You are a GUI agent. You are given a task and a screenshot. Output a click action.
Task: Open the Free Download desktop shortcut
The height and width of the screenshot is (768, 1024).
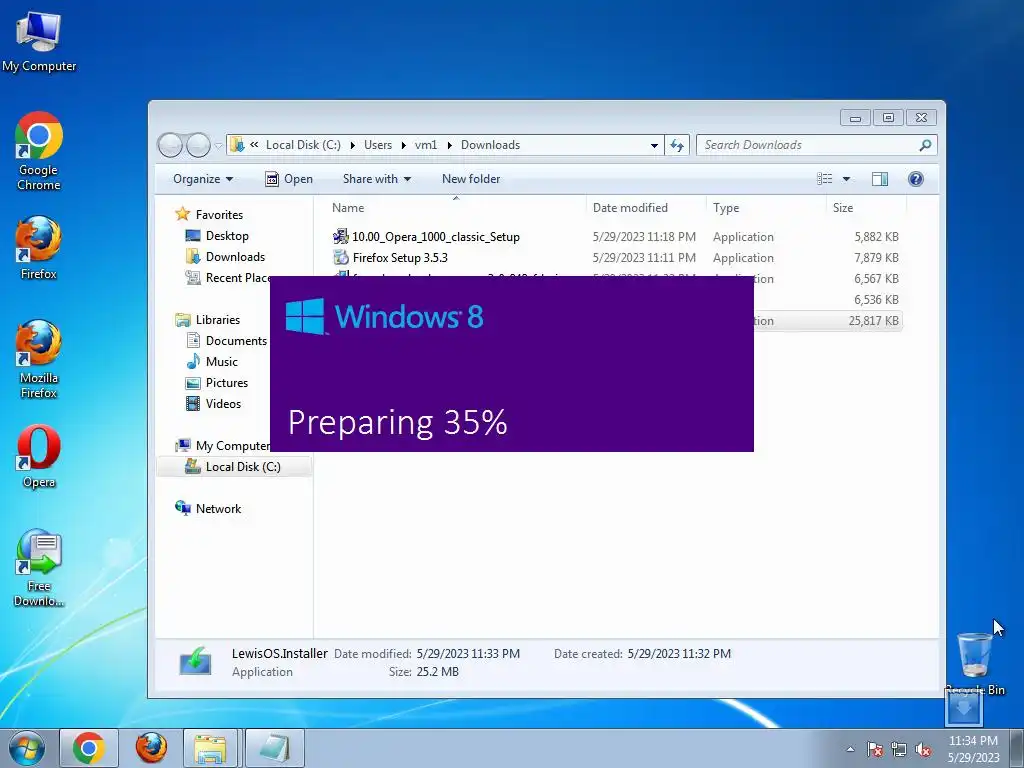pos(39,568)
